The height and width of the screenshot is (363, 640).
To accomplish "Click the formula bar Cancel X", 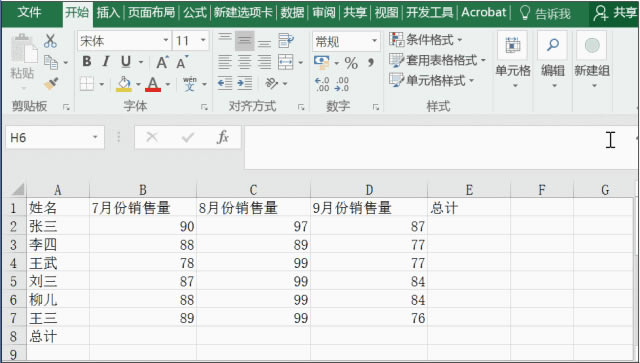I will (x=152, y=137).
